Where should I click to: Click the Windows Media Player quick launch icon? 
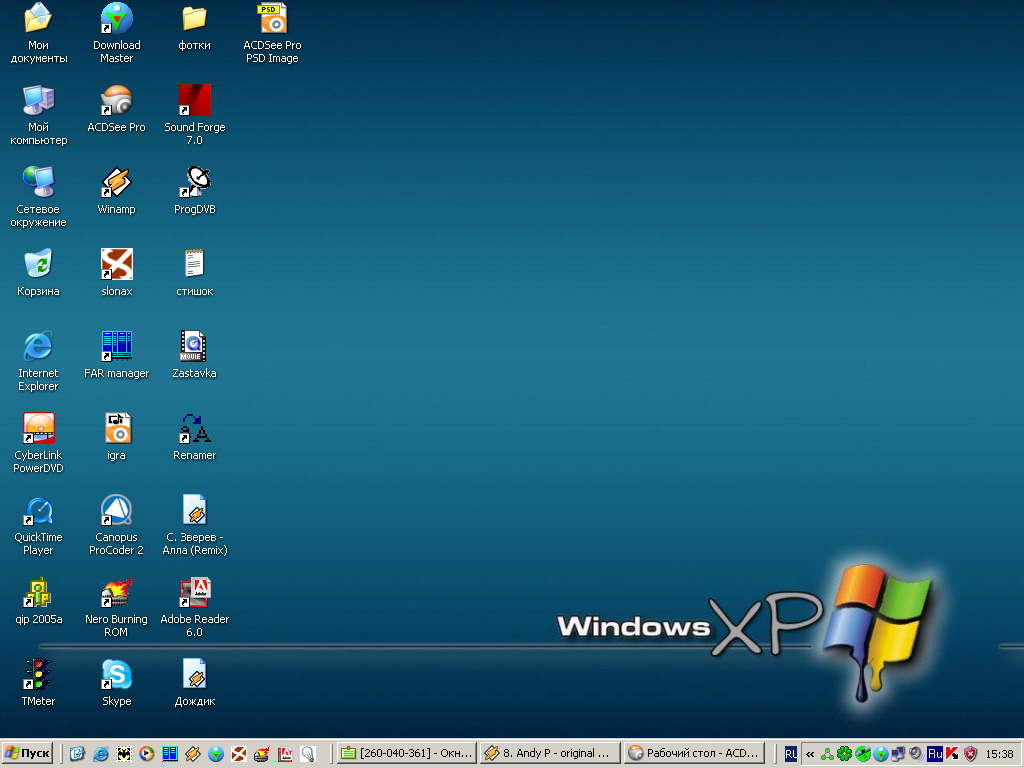point(146,754)
